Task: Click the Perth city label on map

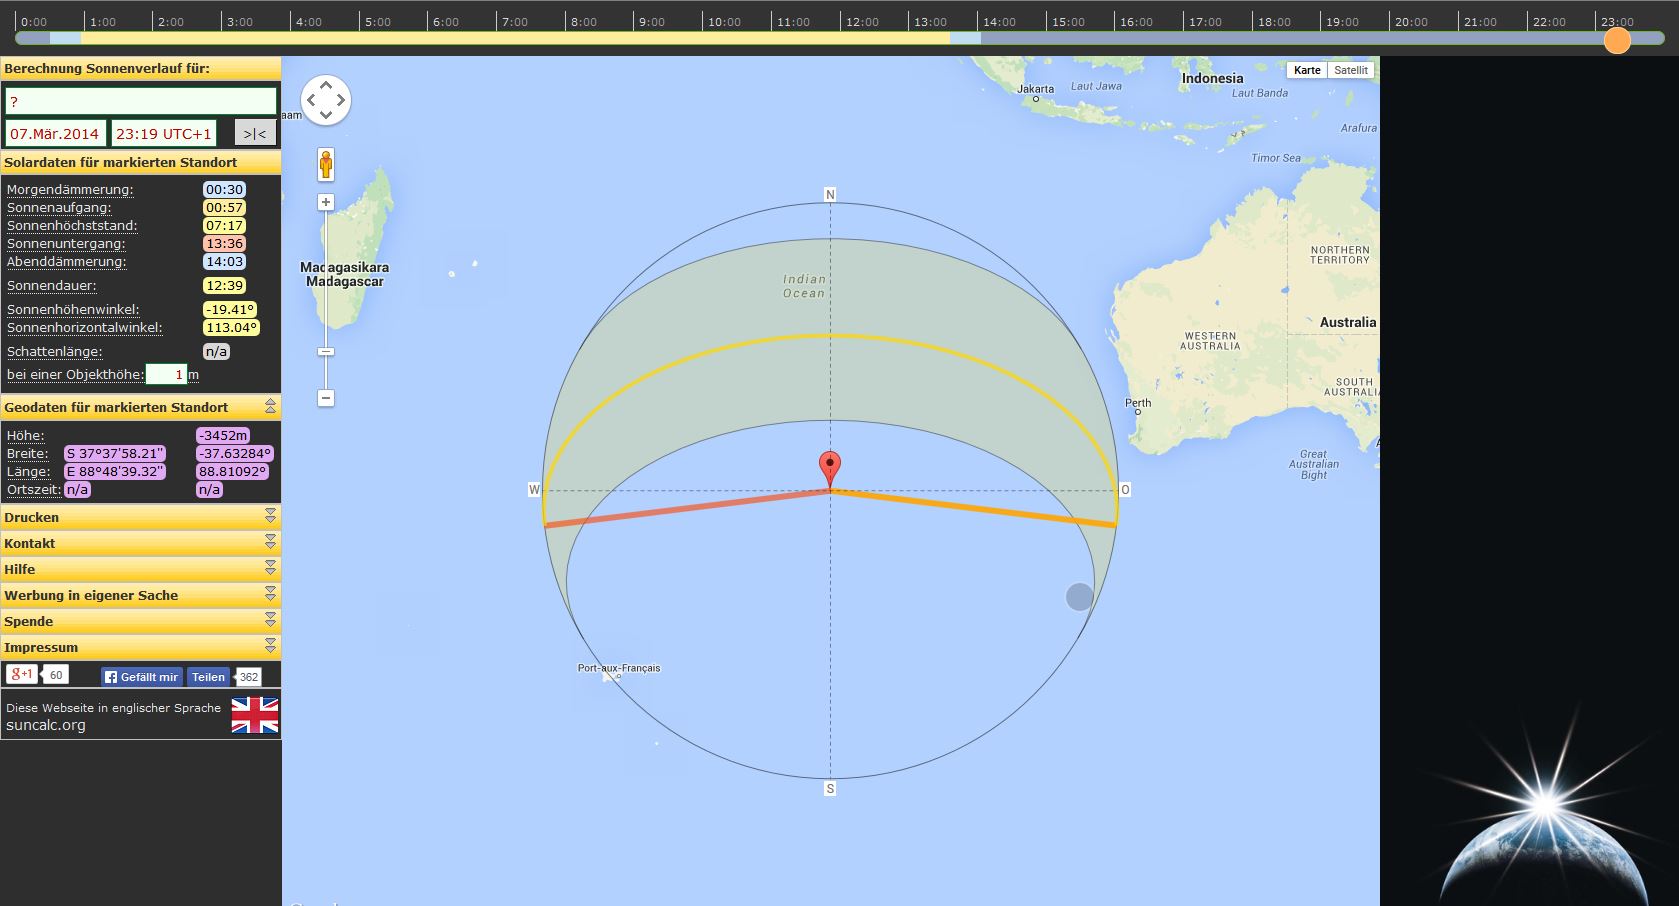Action: pos(1138,403)
